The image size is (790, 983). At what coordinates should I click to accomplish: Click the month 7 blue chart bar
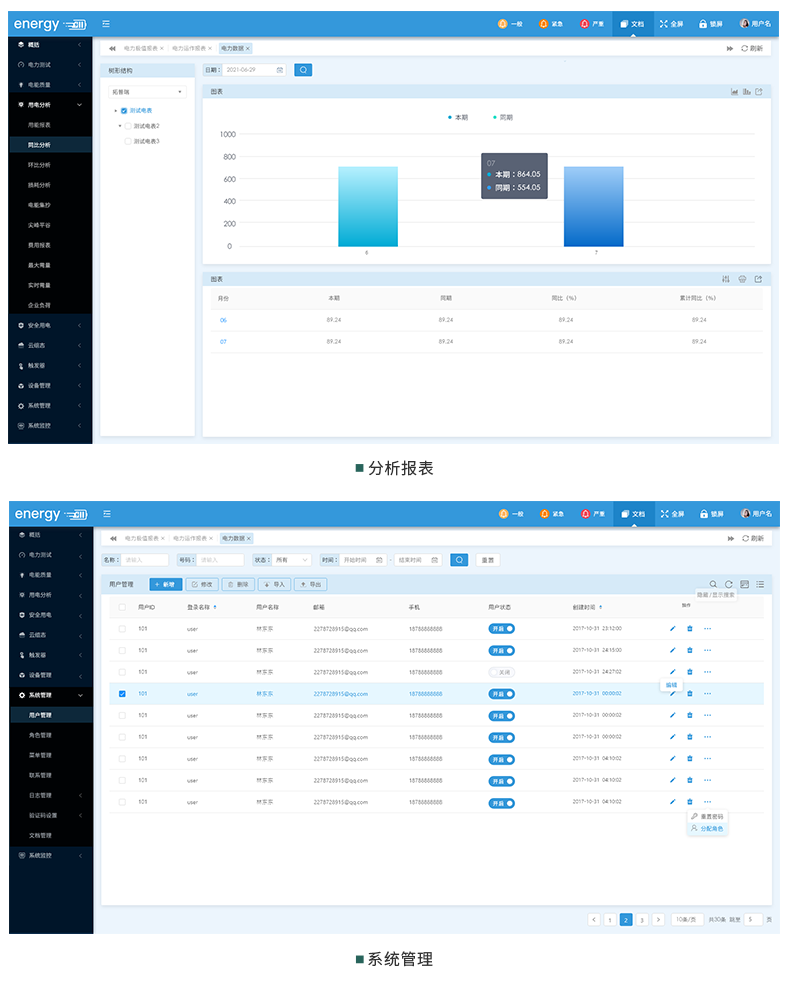coord(593,206)
